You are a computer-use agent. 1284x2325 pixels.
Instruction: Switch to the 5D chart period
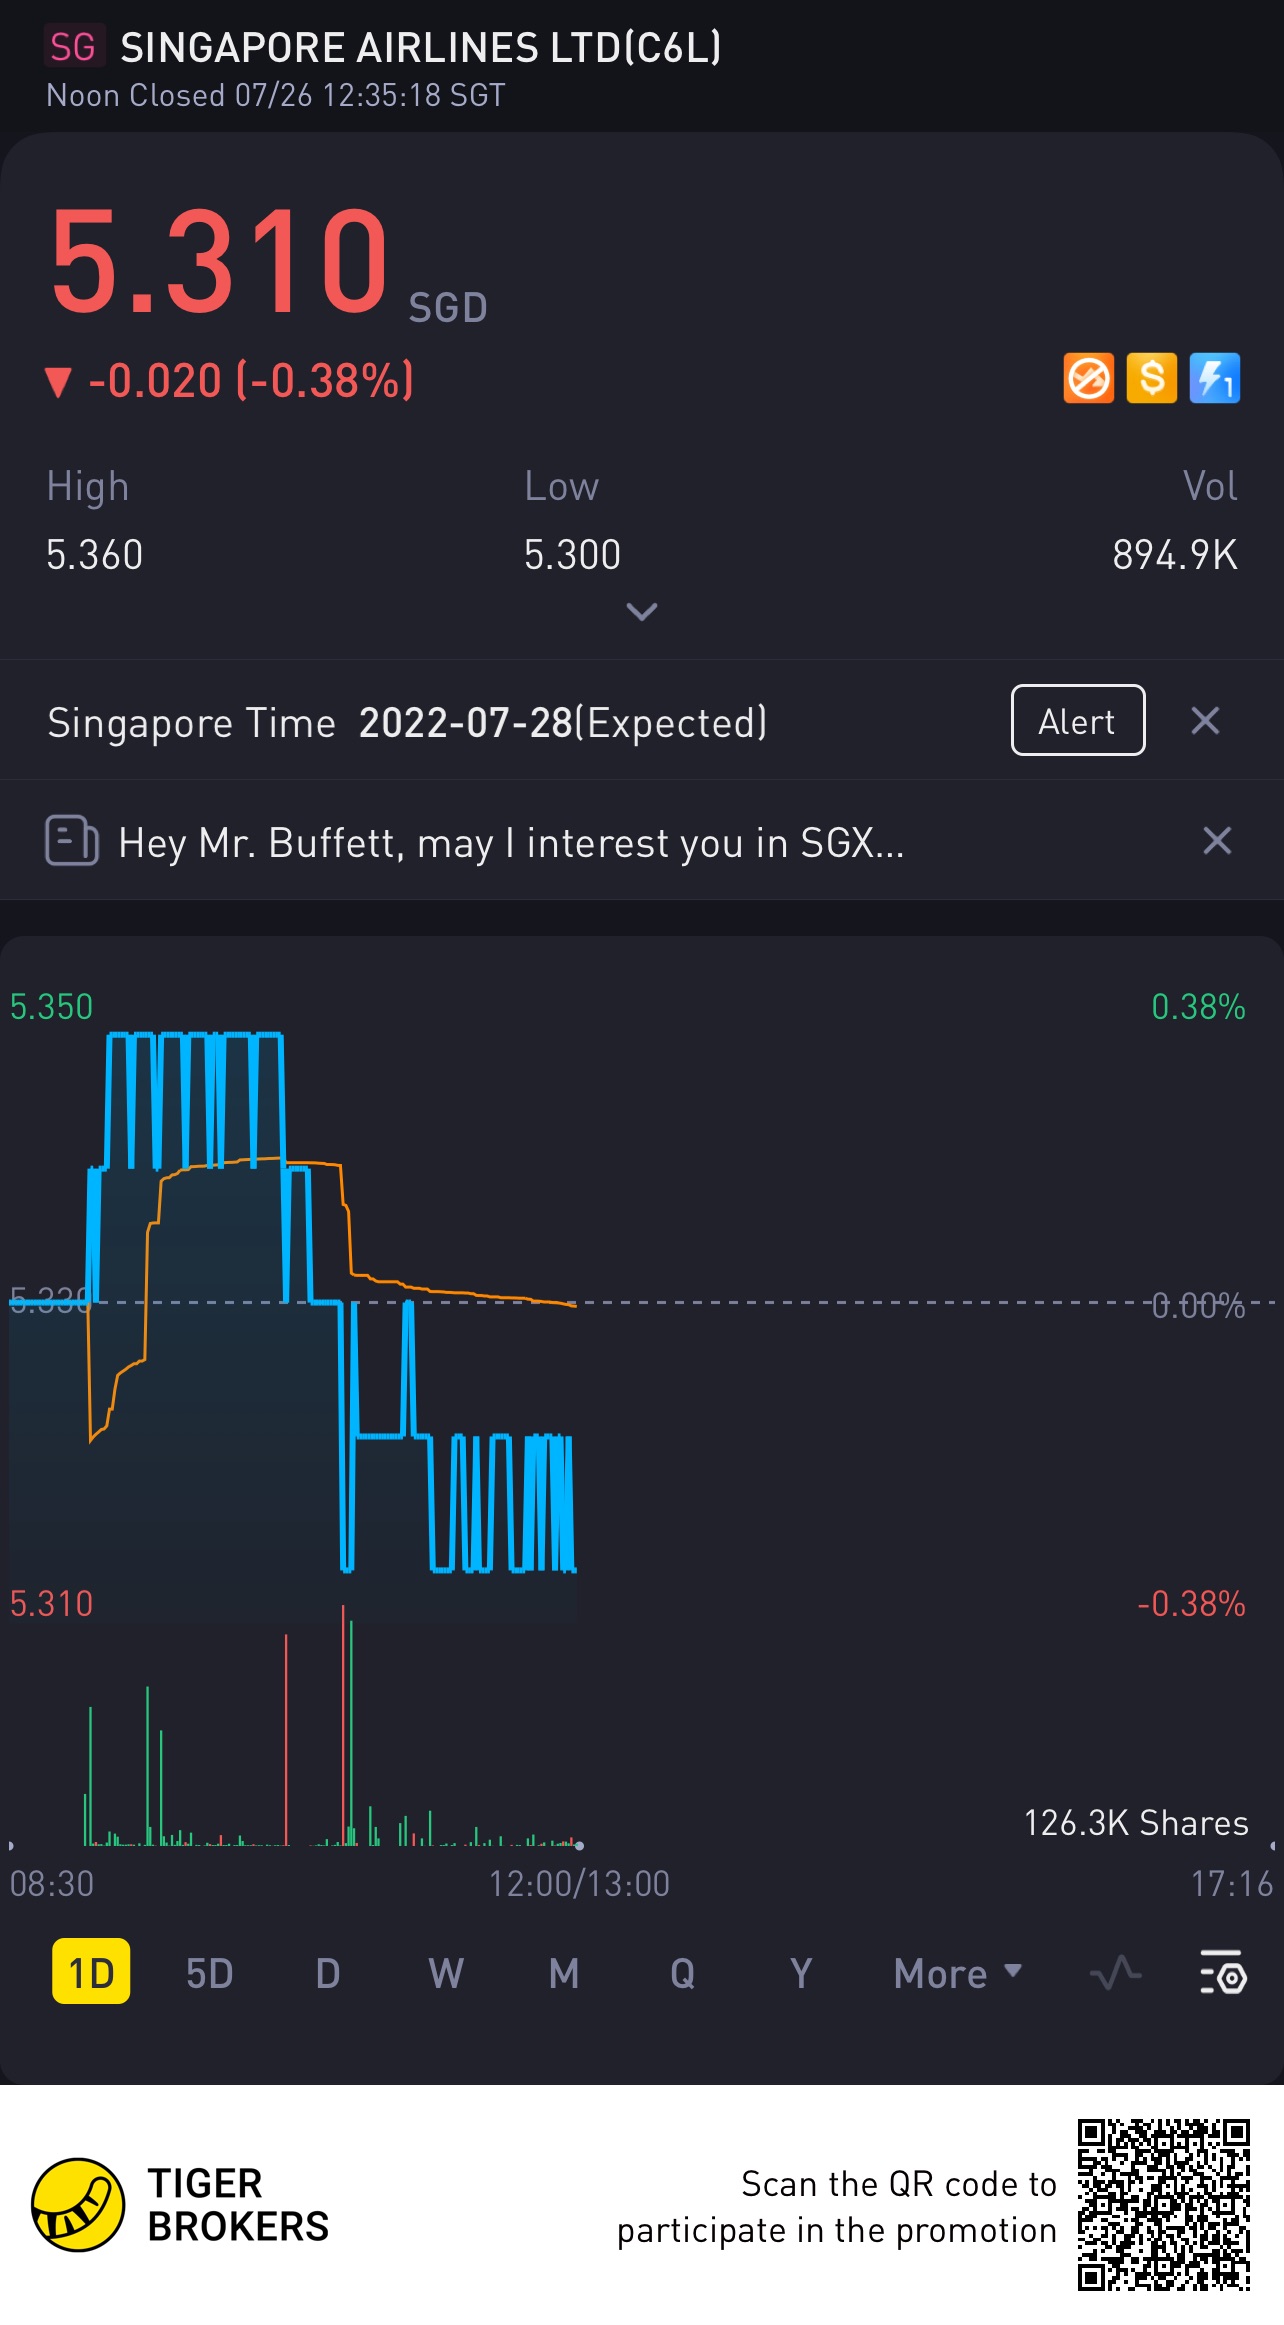point(210,1974)
